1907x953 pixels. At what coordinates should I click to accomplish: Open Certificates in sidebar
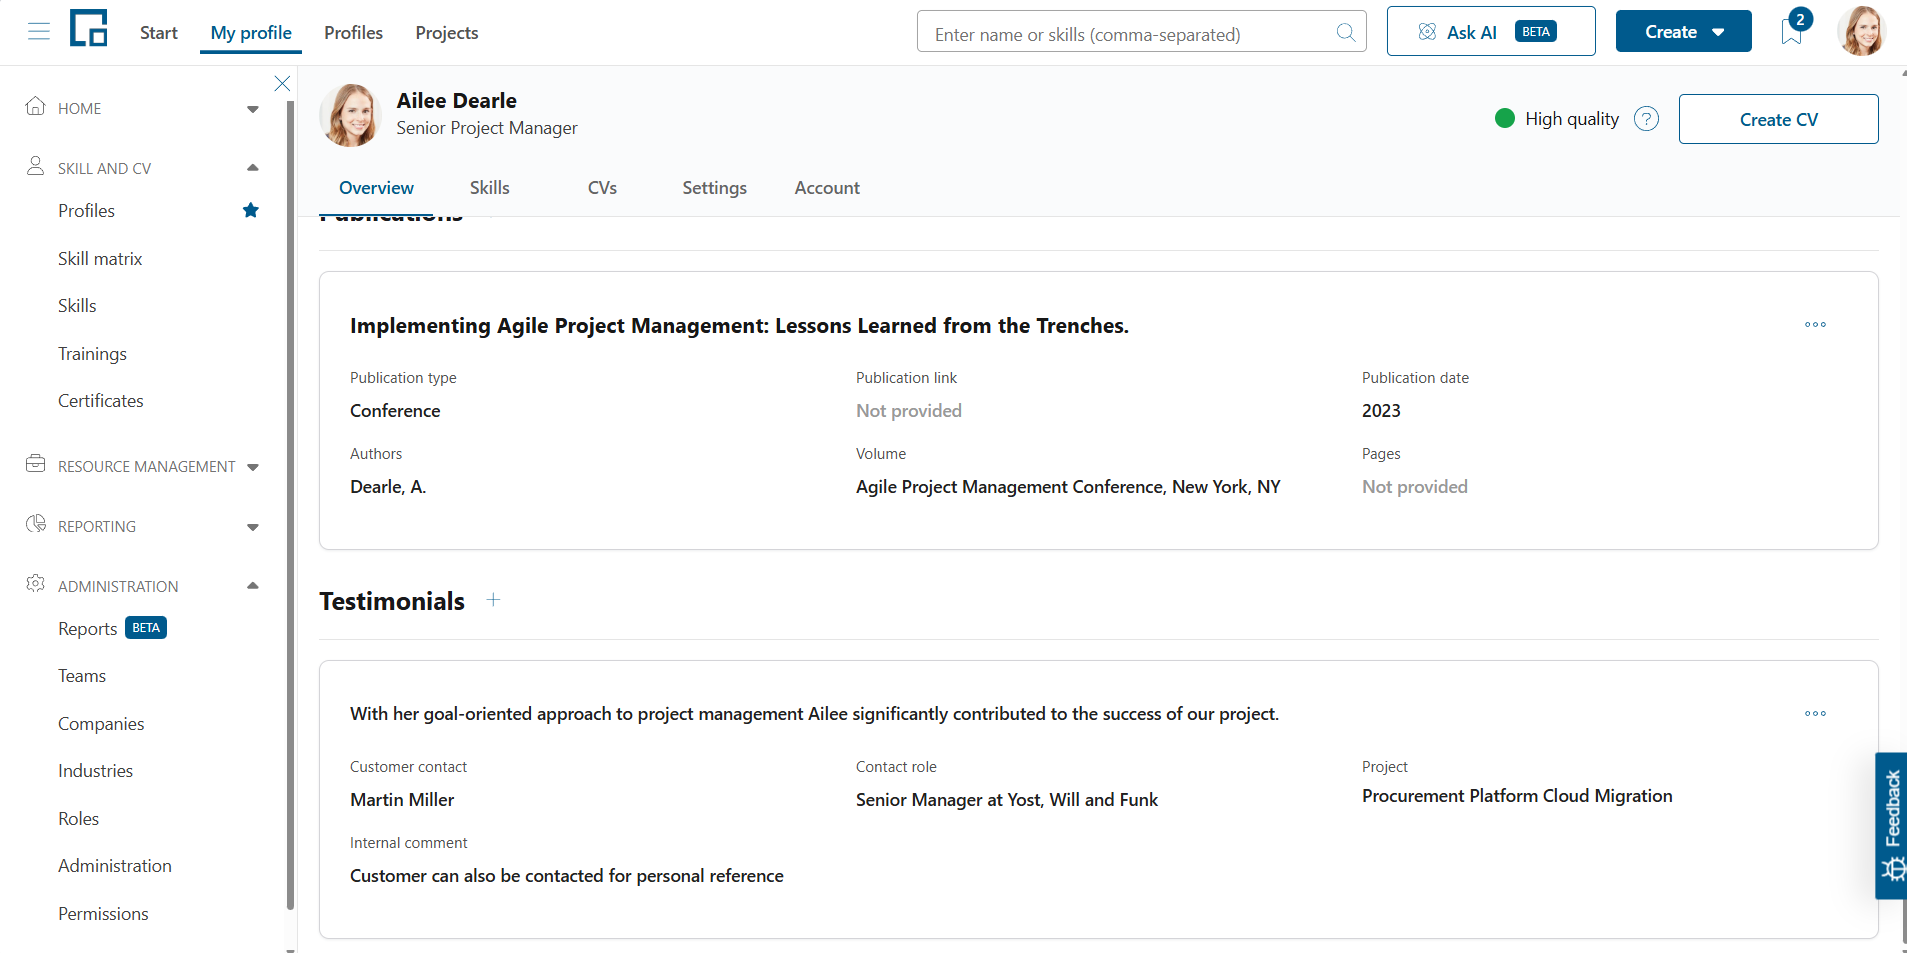[x=101, y=401]
